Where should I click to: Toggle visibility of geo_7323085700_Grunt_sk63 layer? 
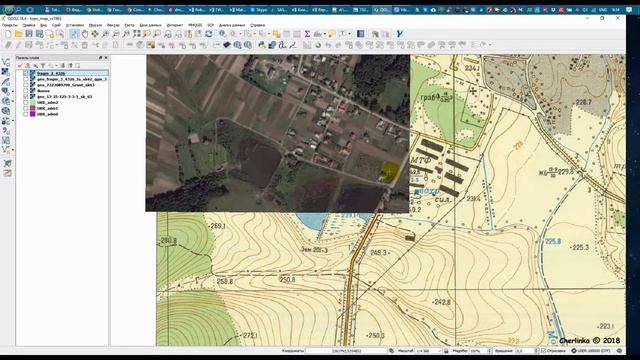[x=26, y=85]
